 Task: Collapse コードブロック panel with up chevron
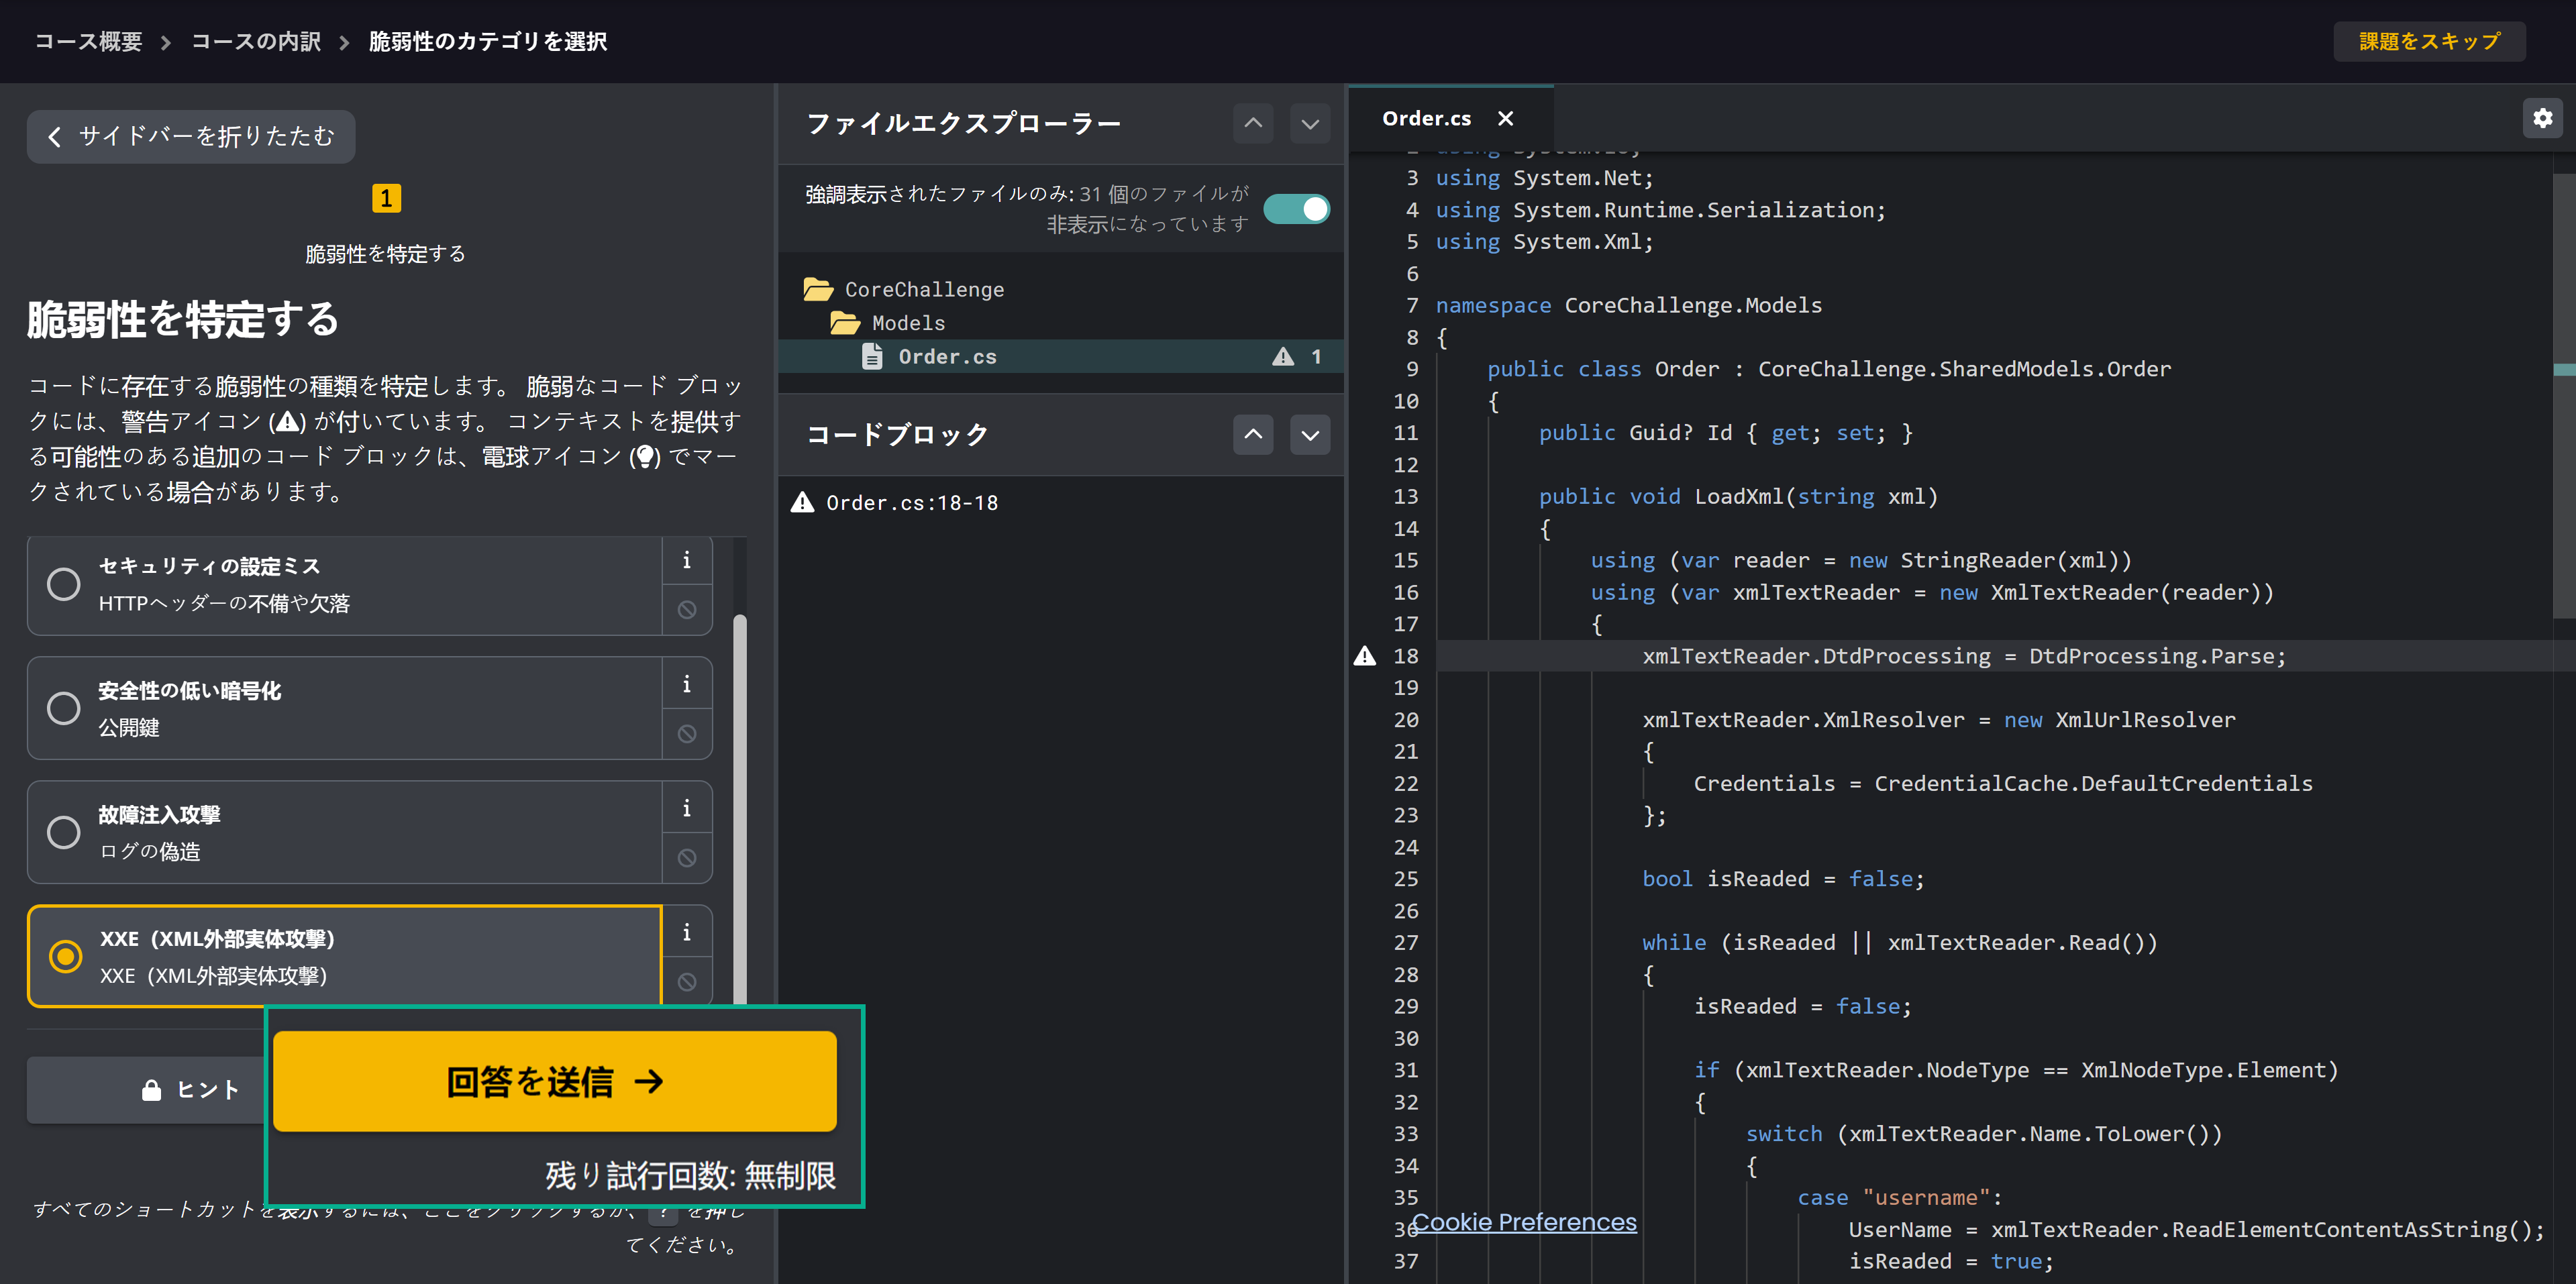tap(1253, 435)
